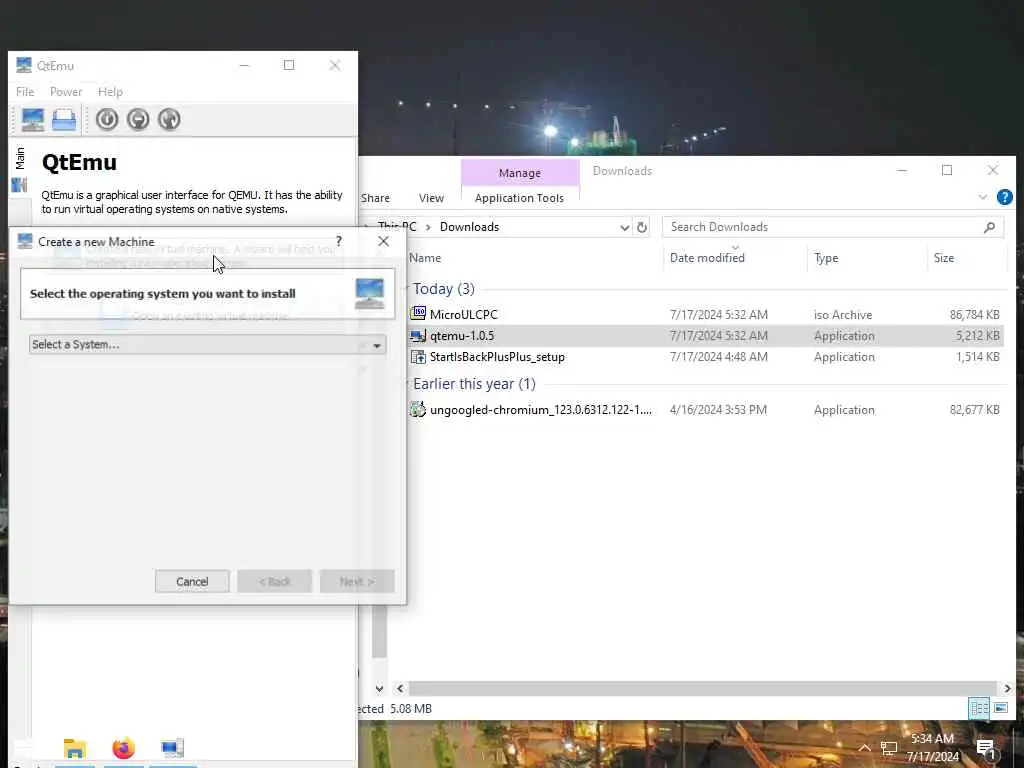Sort files by the Size column header
Image resolution: width=1024 pixels, height=768 pixels.
coord(944,258)
